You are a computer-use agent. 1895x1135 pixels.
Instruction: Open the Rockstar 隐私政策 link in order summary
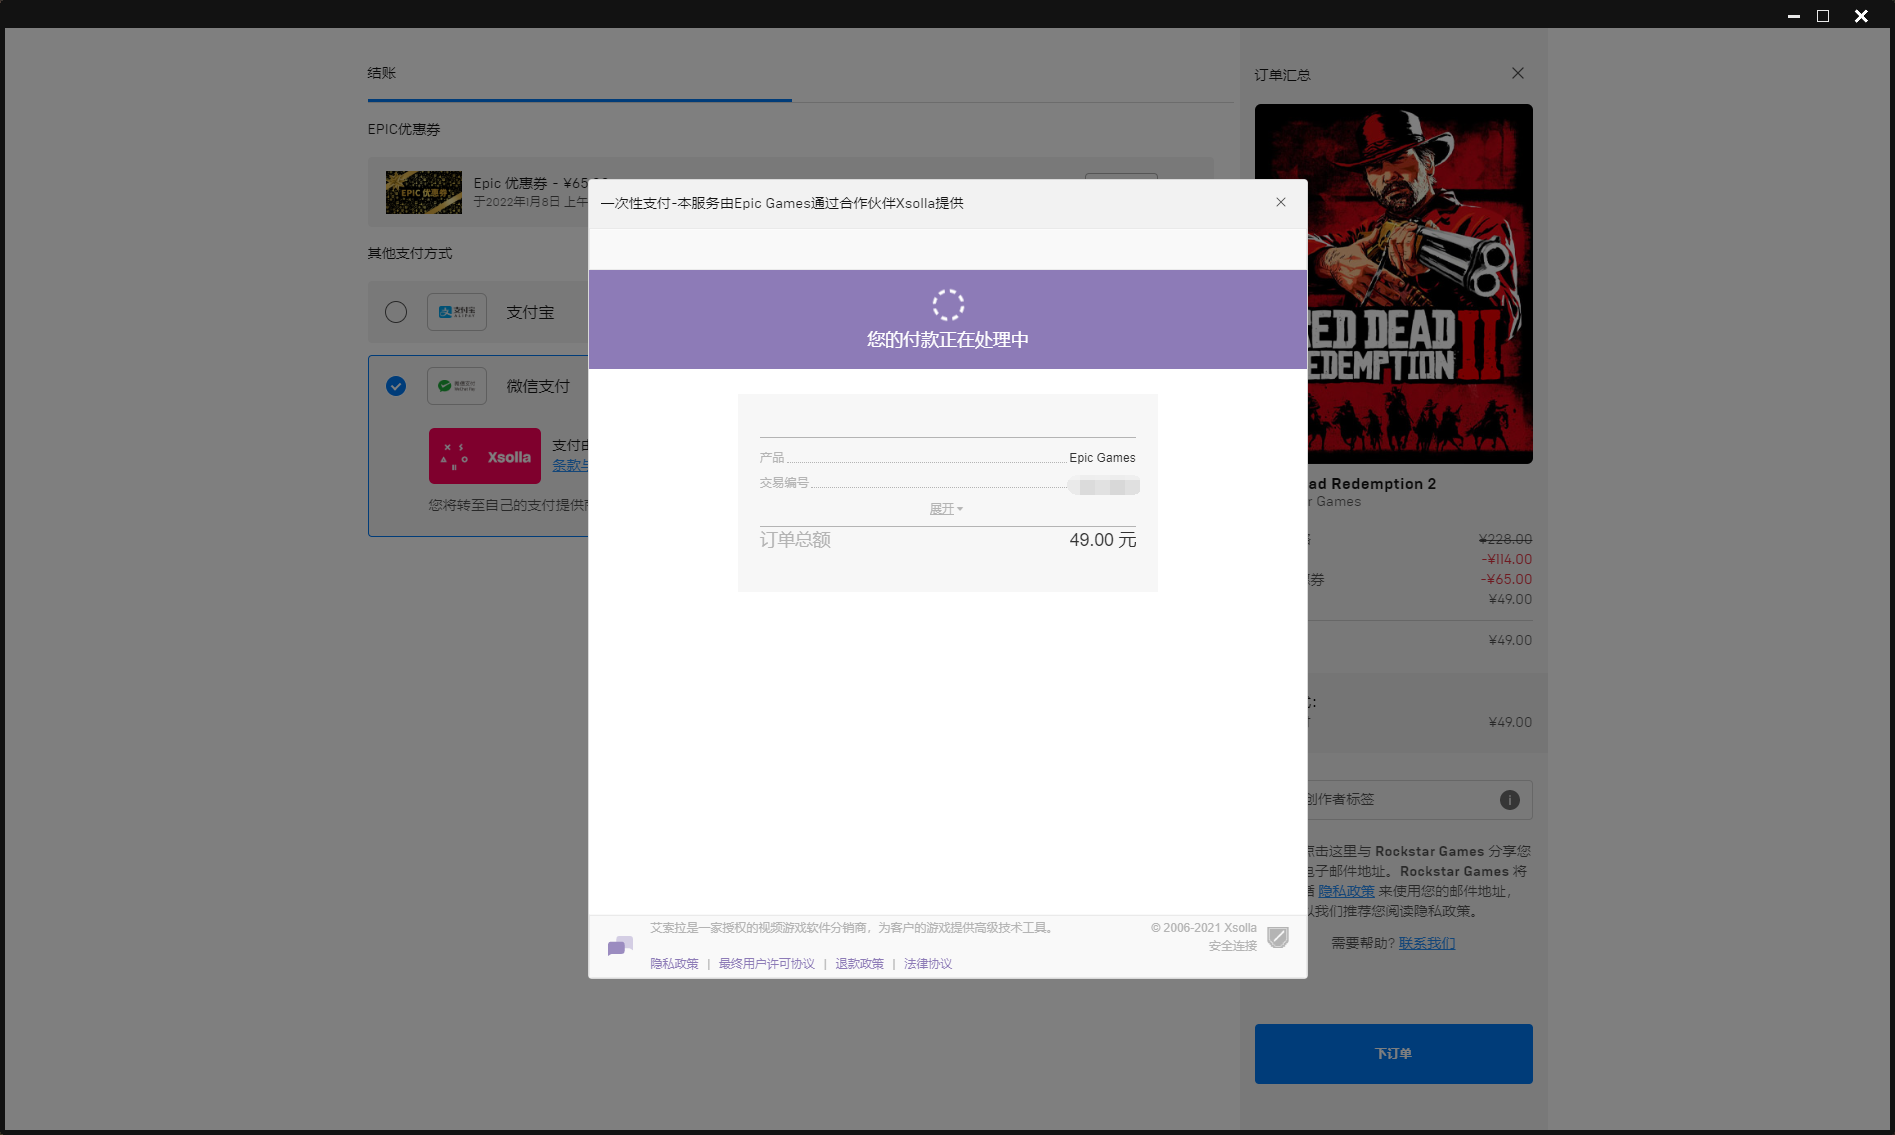[x=1346, y=891]
